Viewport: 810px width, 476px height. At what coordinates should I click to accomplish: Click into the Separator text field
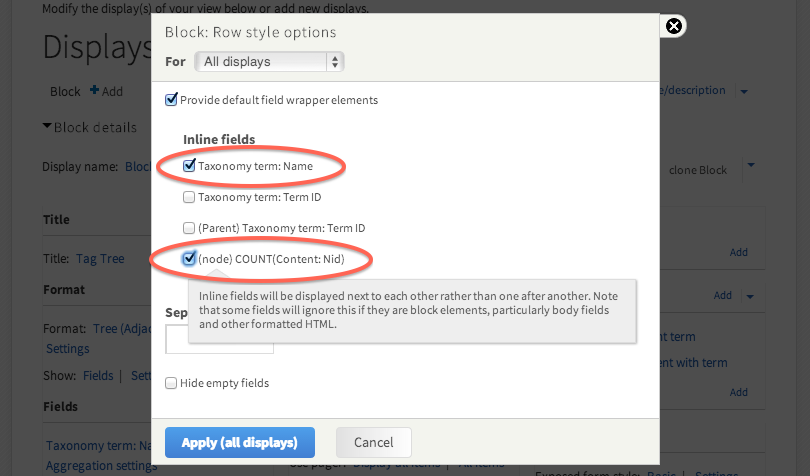220,341
